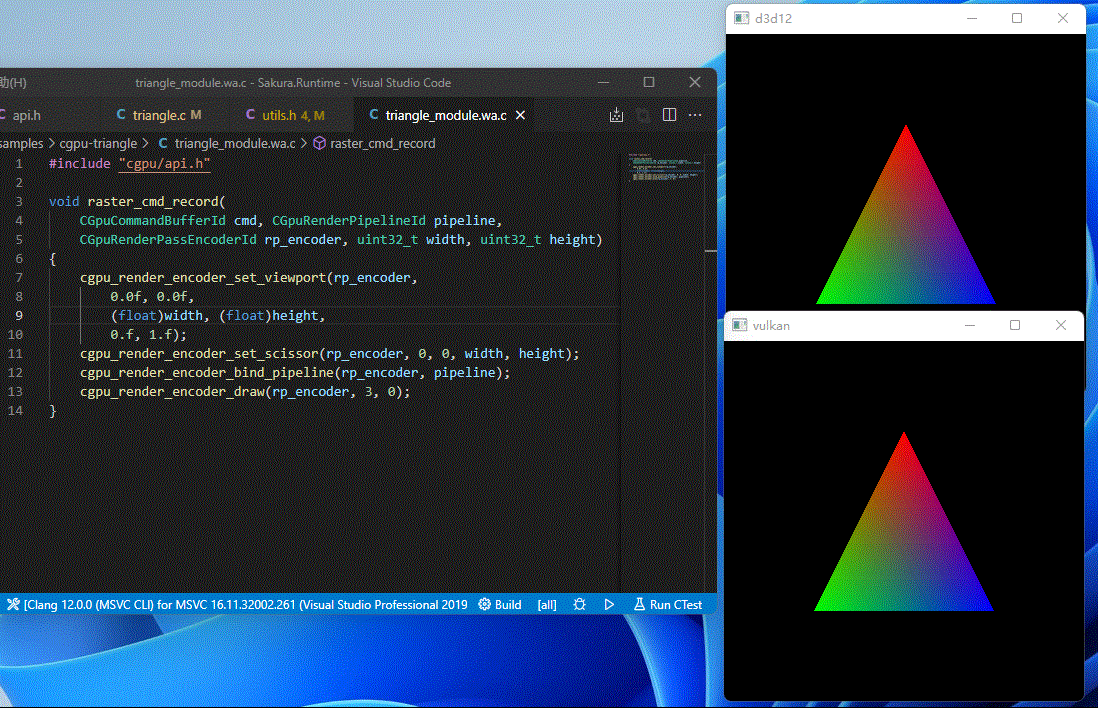Switch to the triangle.c tab
This screenshot has height=708, width=1098.
point(158,115)
